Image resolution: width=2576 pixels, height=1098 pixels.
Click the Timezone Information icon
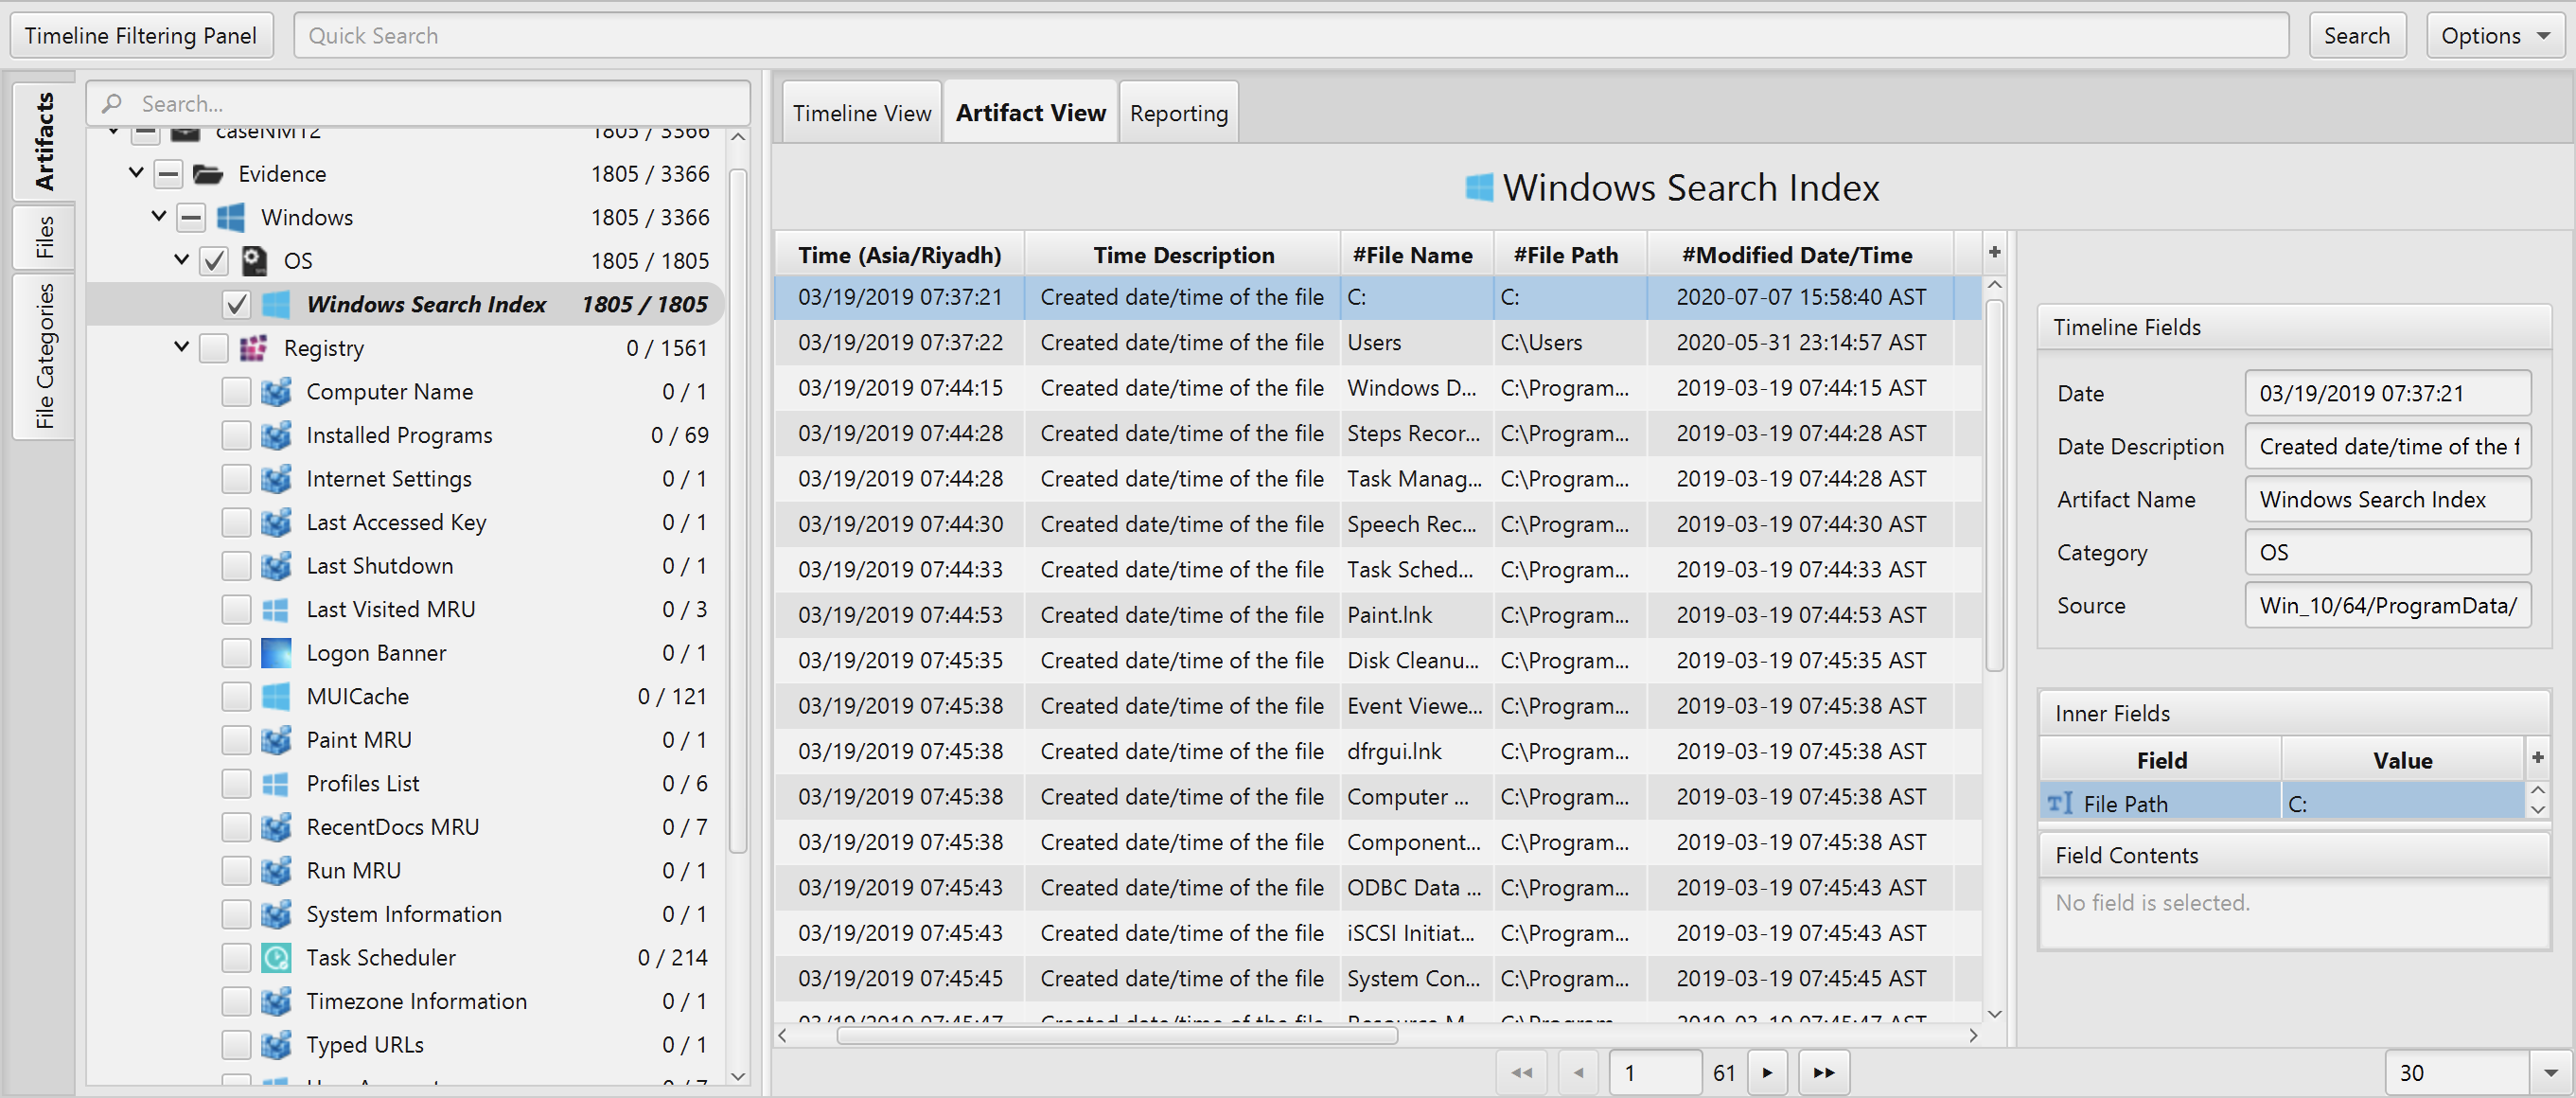pyautogui.click(x=276, y=1001)
